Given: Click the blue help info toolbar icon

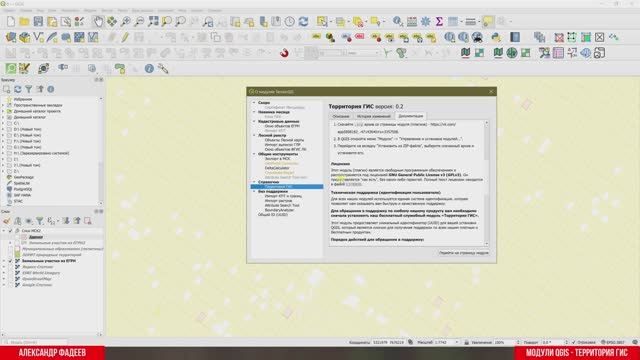Looking at the screenshot, I should tap(149, 69).
